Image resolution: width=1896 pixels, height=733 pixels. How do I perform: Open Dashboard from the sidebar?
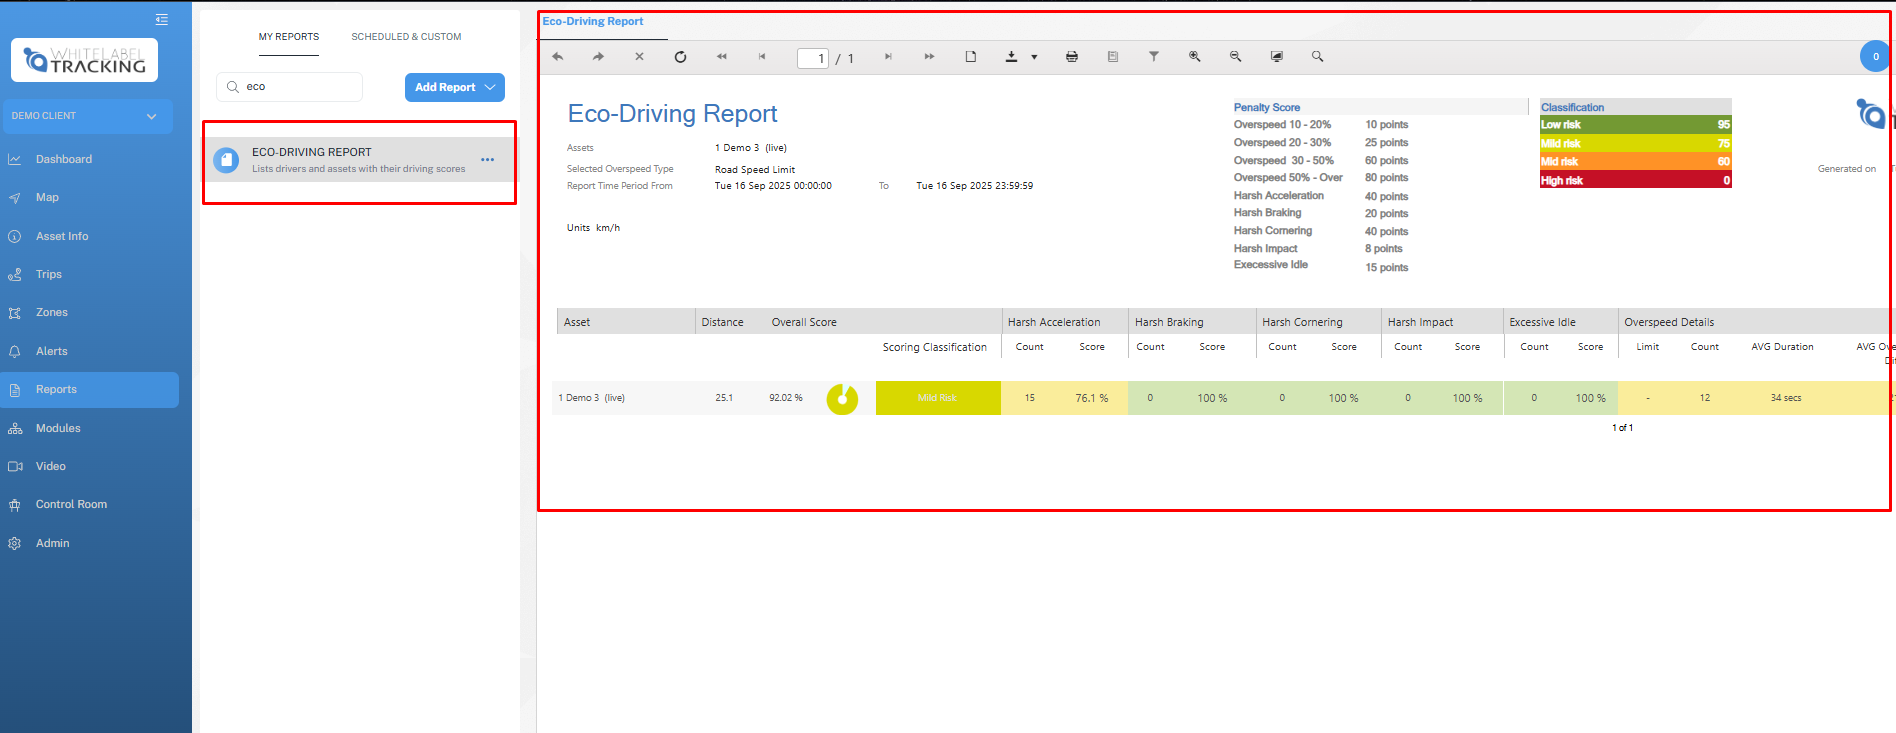tap(64, 159)
